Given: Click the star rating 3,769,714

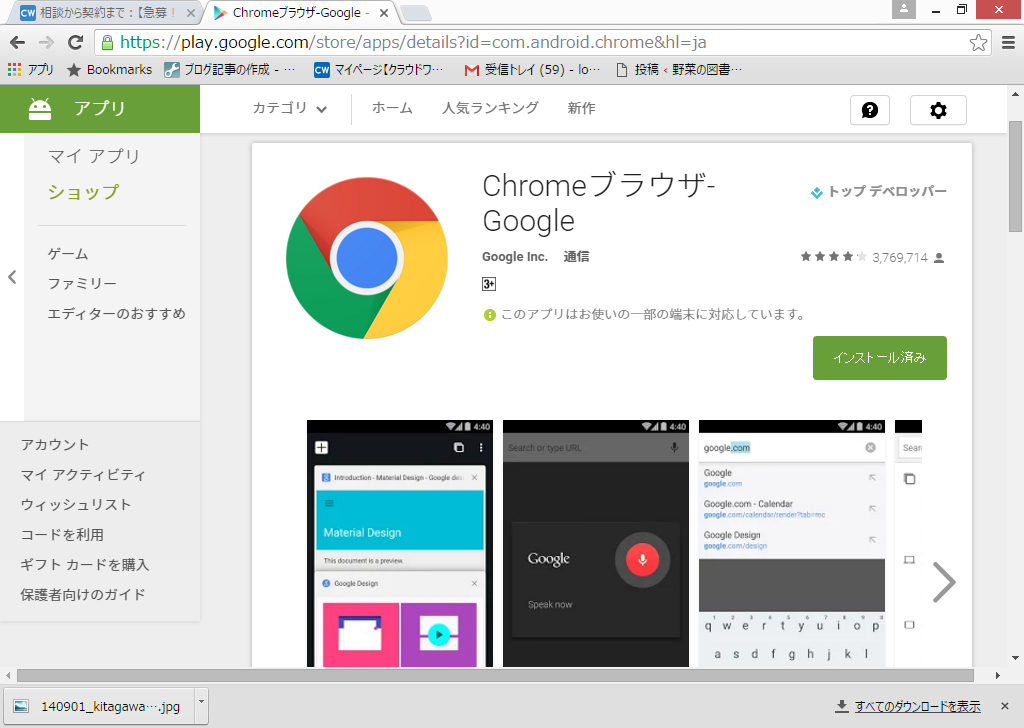Looking at the screenshot, I should (x=872, y=257).
